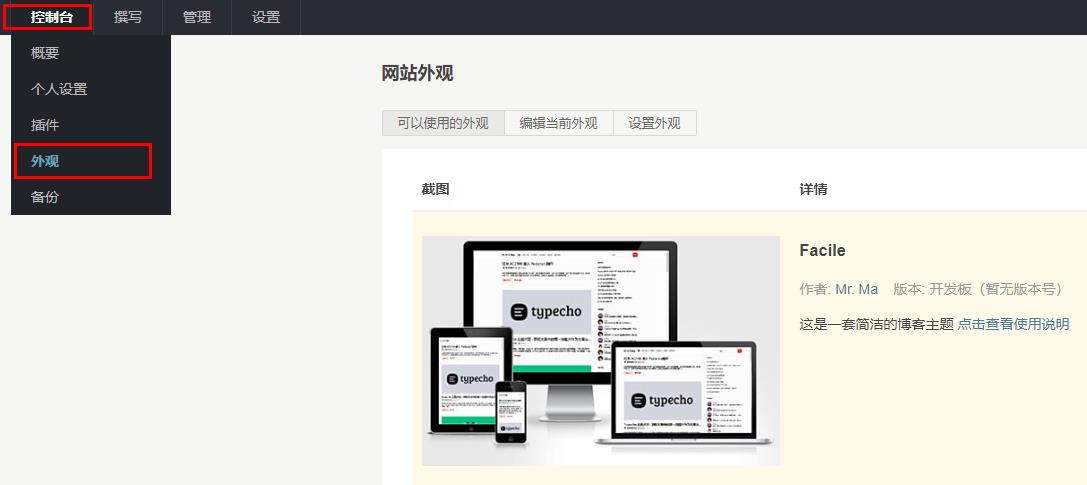Open the 控制台 top menu
This screenshot has width=1087, height=485.
coord(51,17)
